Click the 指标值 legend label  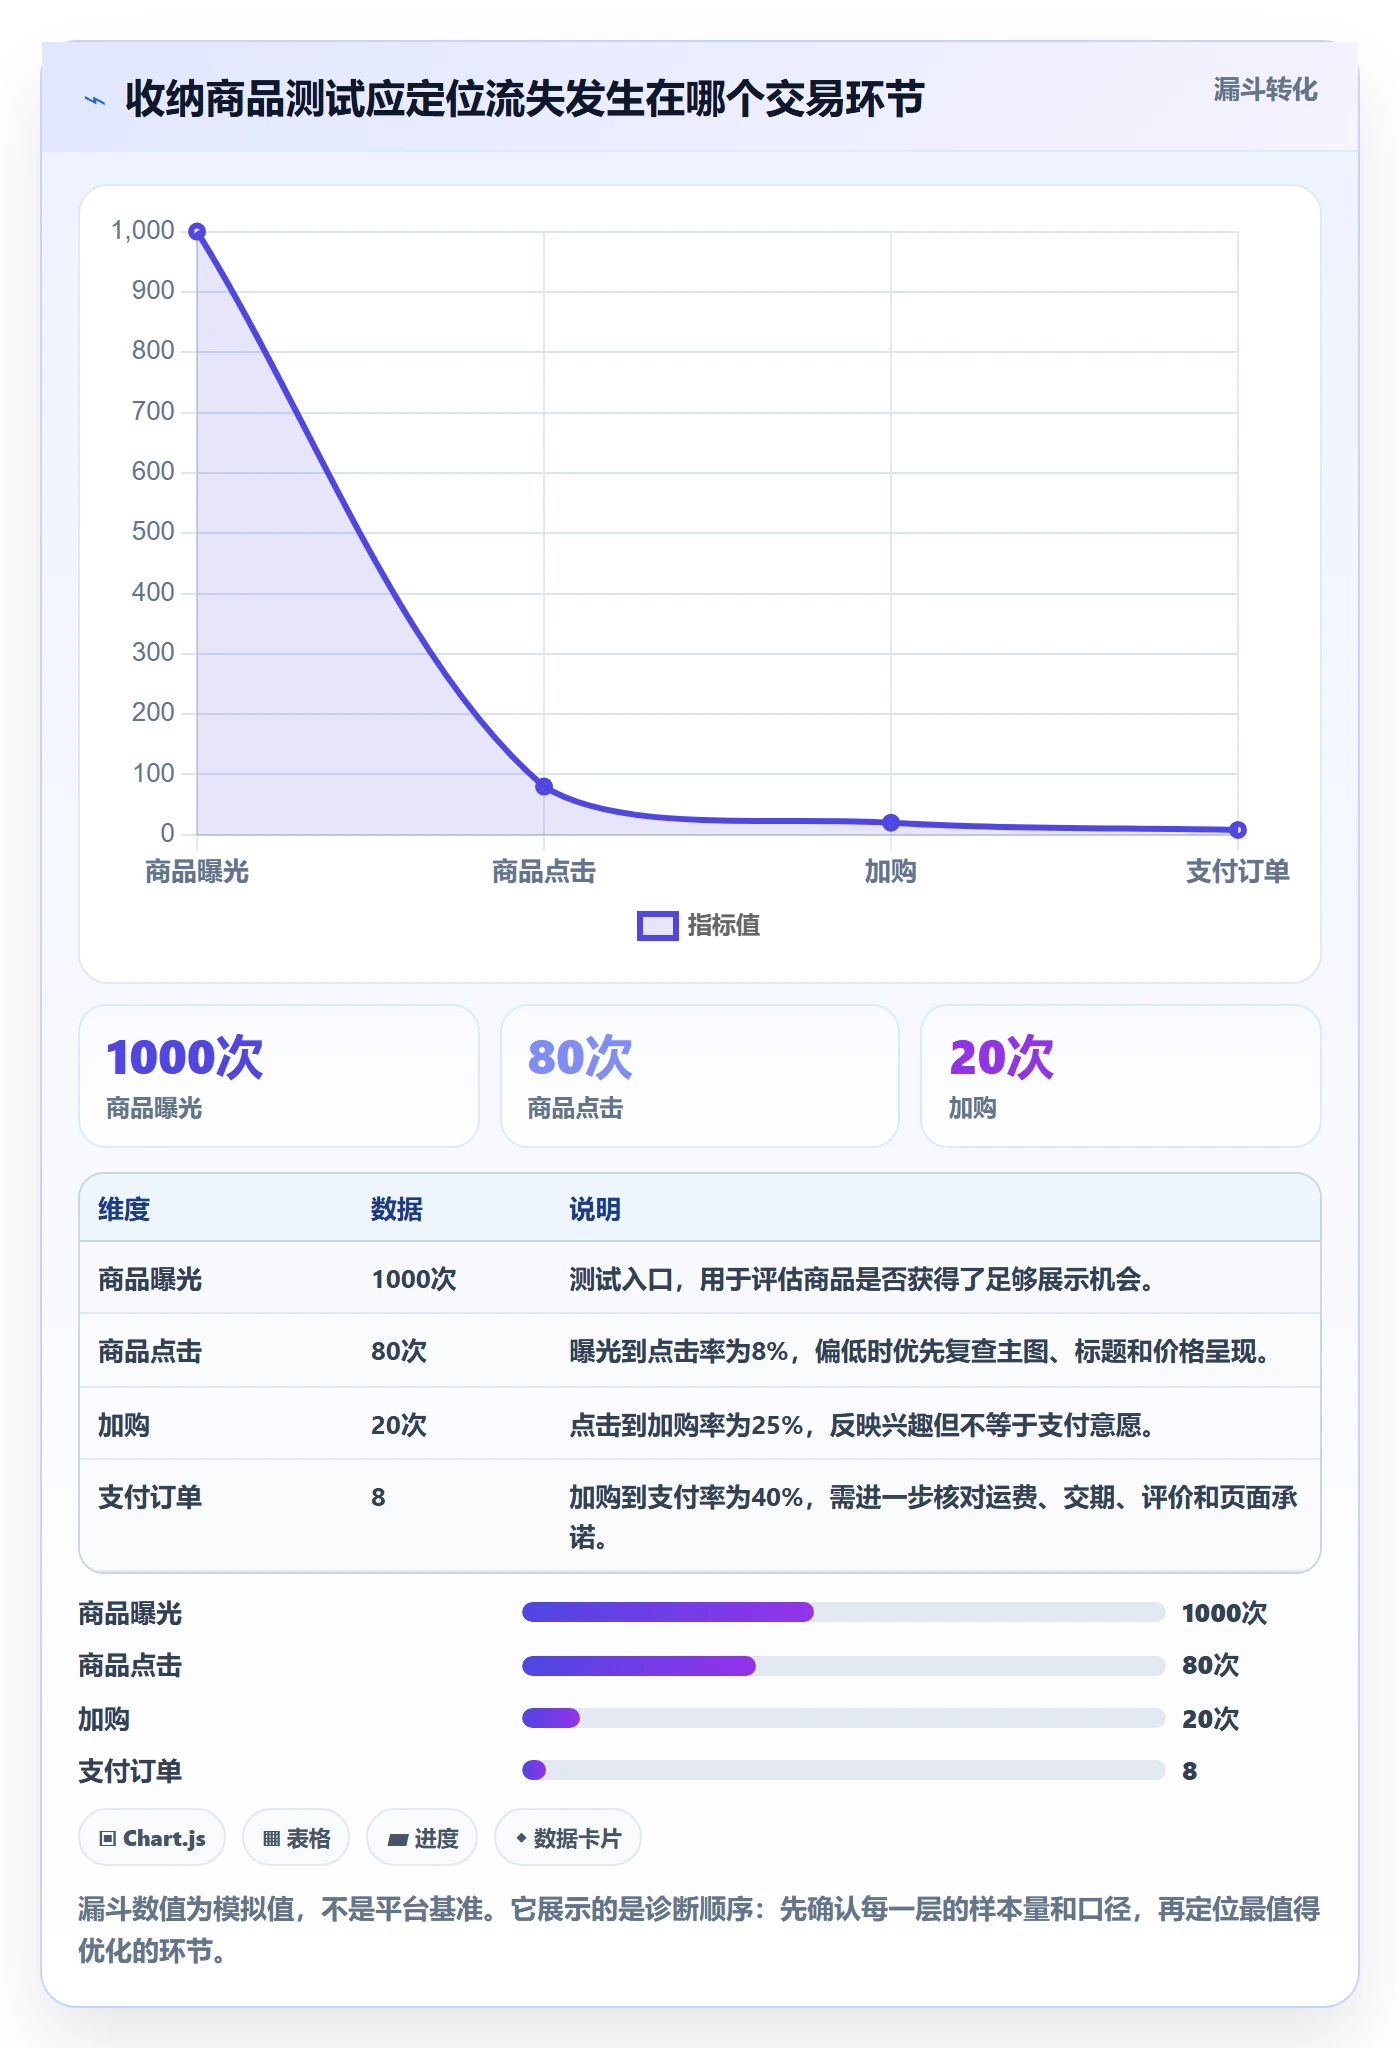(x=724, y=926)
